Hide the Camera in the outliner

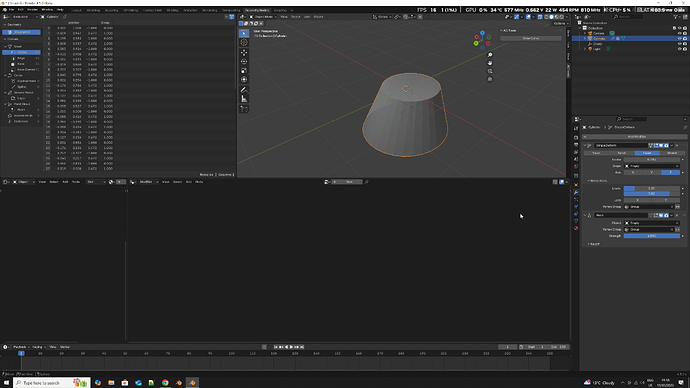click(x=679, y=33)
